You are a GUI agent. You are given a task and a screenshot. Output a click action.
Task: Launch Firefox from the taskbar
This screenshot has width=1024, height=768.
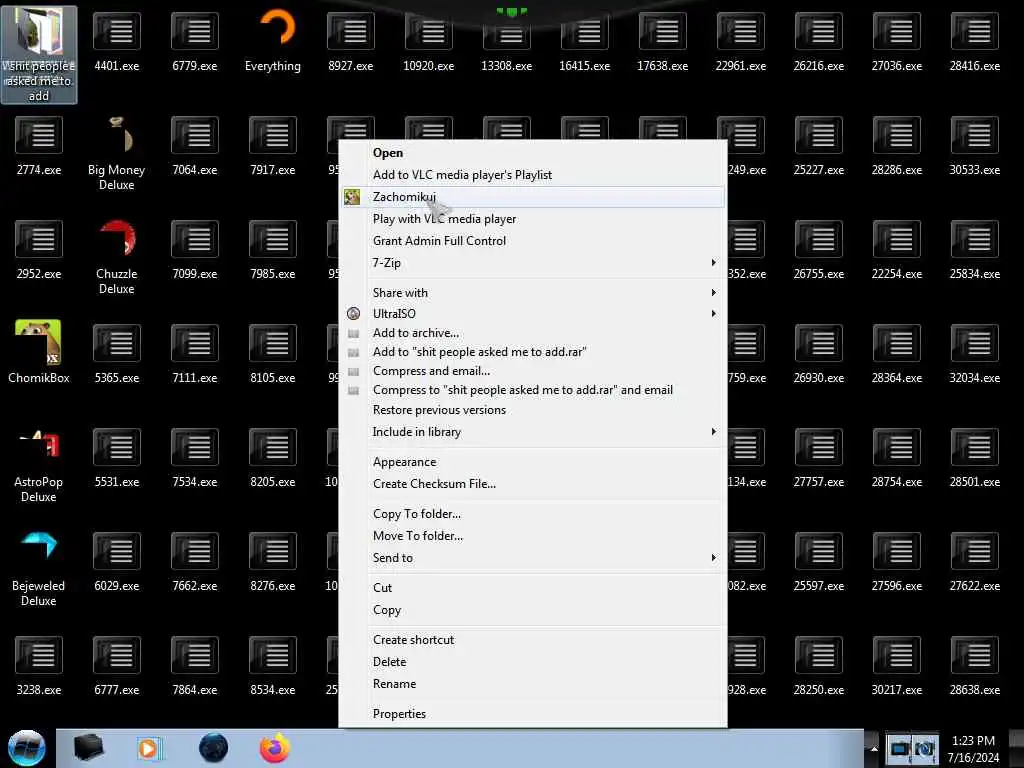coord(275,748)
